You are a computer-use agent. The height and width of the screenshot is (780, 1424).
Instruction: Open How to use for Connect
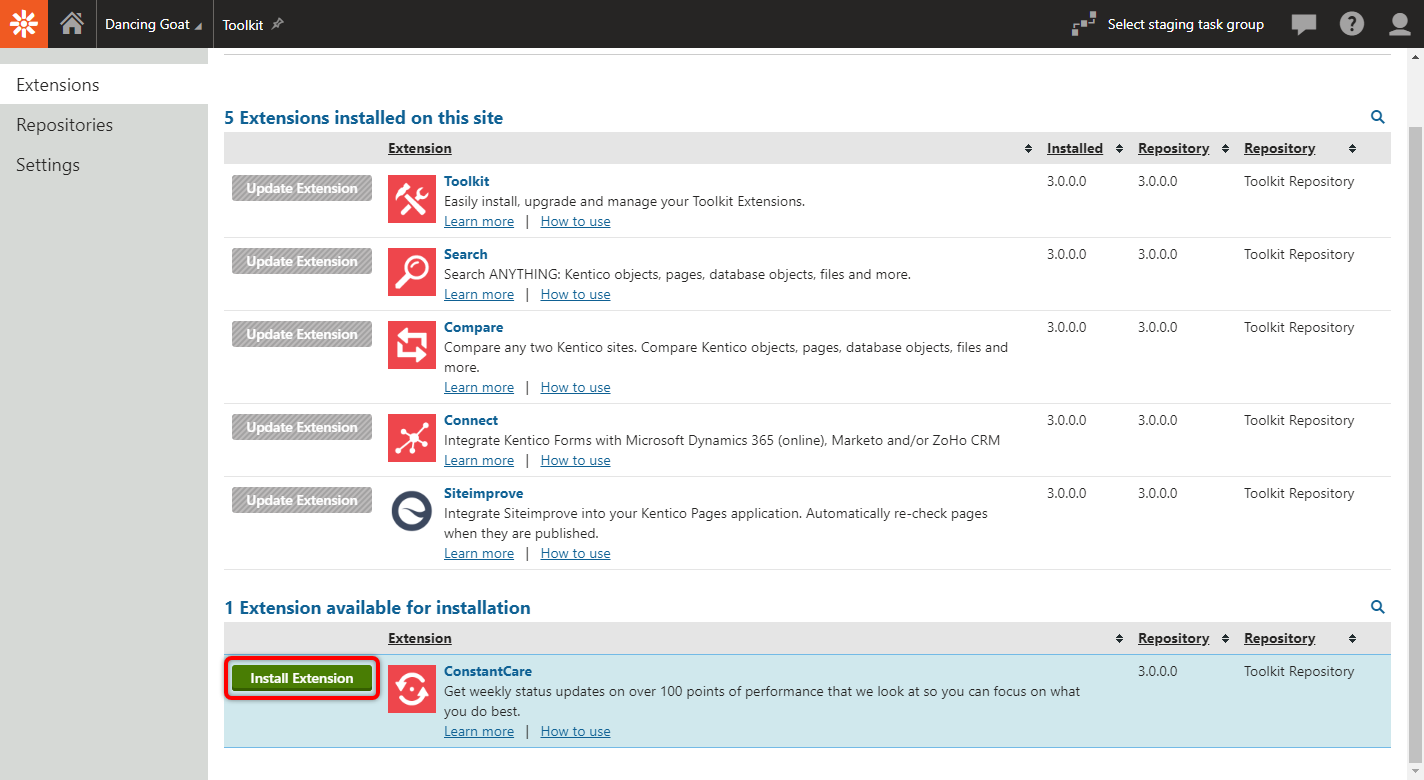click(575, 460)
